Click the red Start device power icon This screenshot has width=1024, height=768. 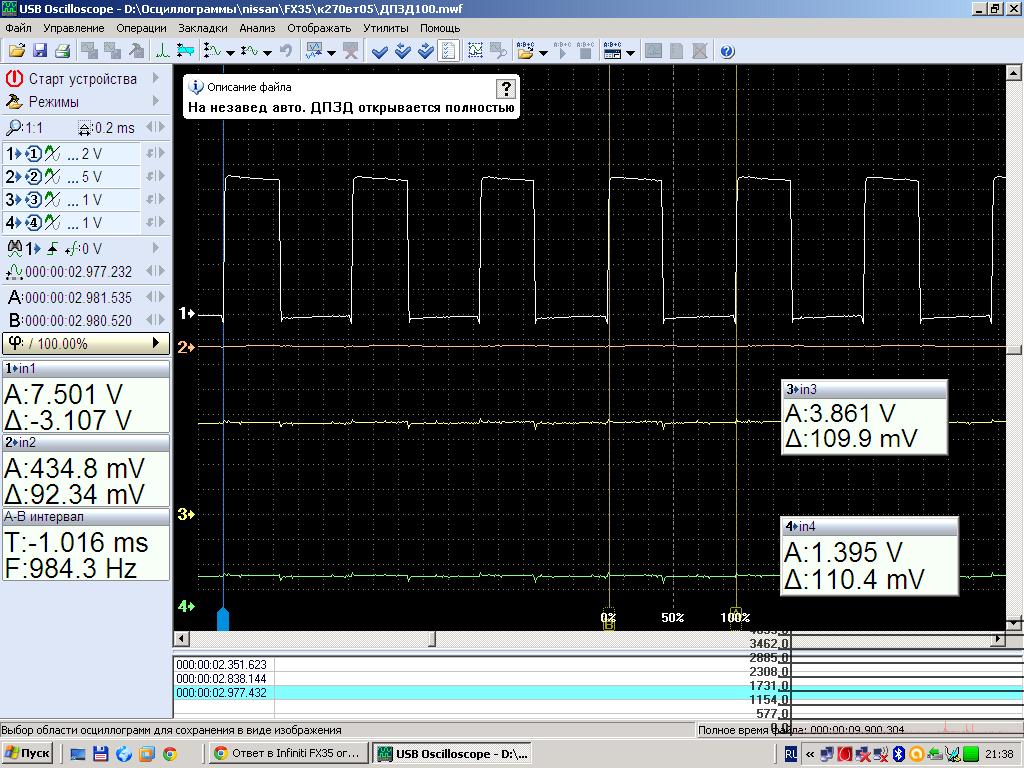14,78
